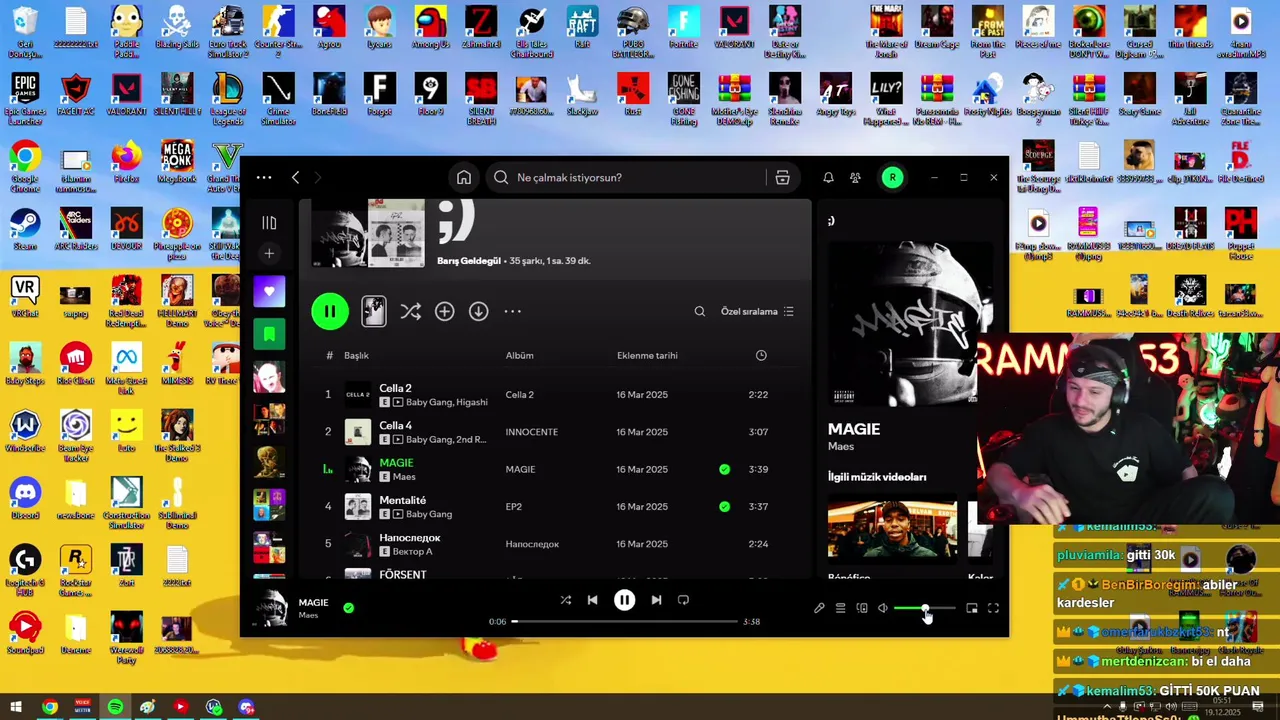Select the Among Us desktop icon
1280x720 pixels.
pyautogui.click(x=430, y=27)
